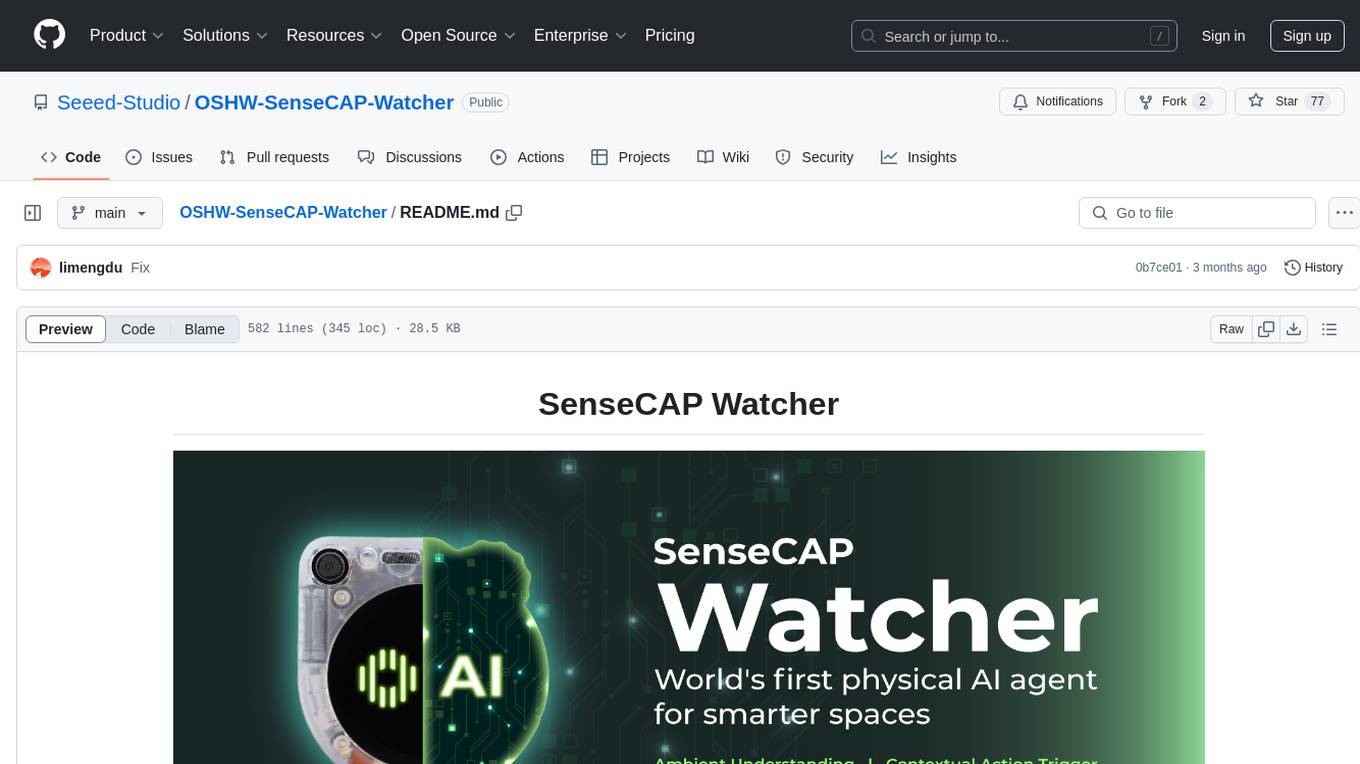Fork the repository
Image resolution: width=1360 pixels, height=764 pixels.
1175,102
